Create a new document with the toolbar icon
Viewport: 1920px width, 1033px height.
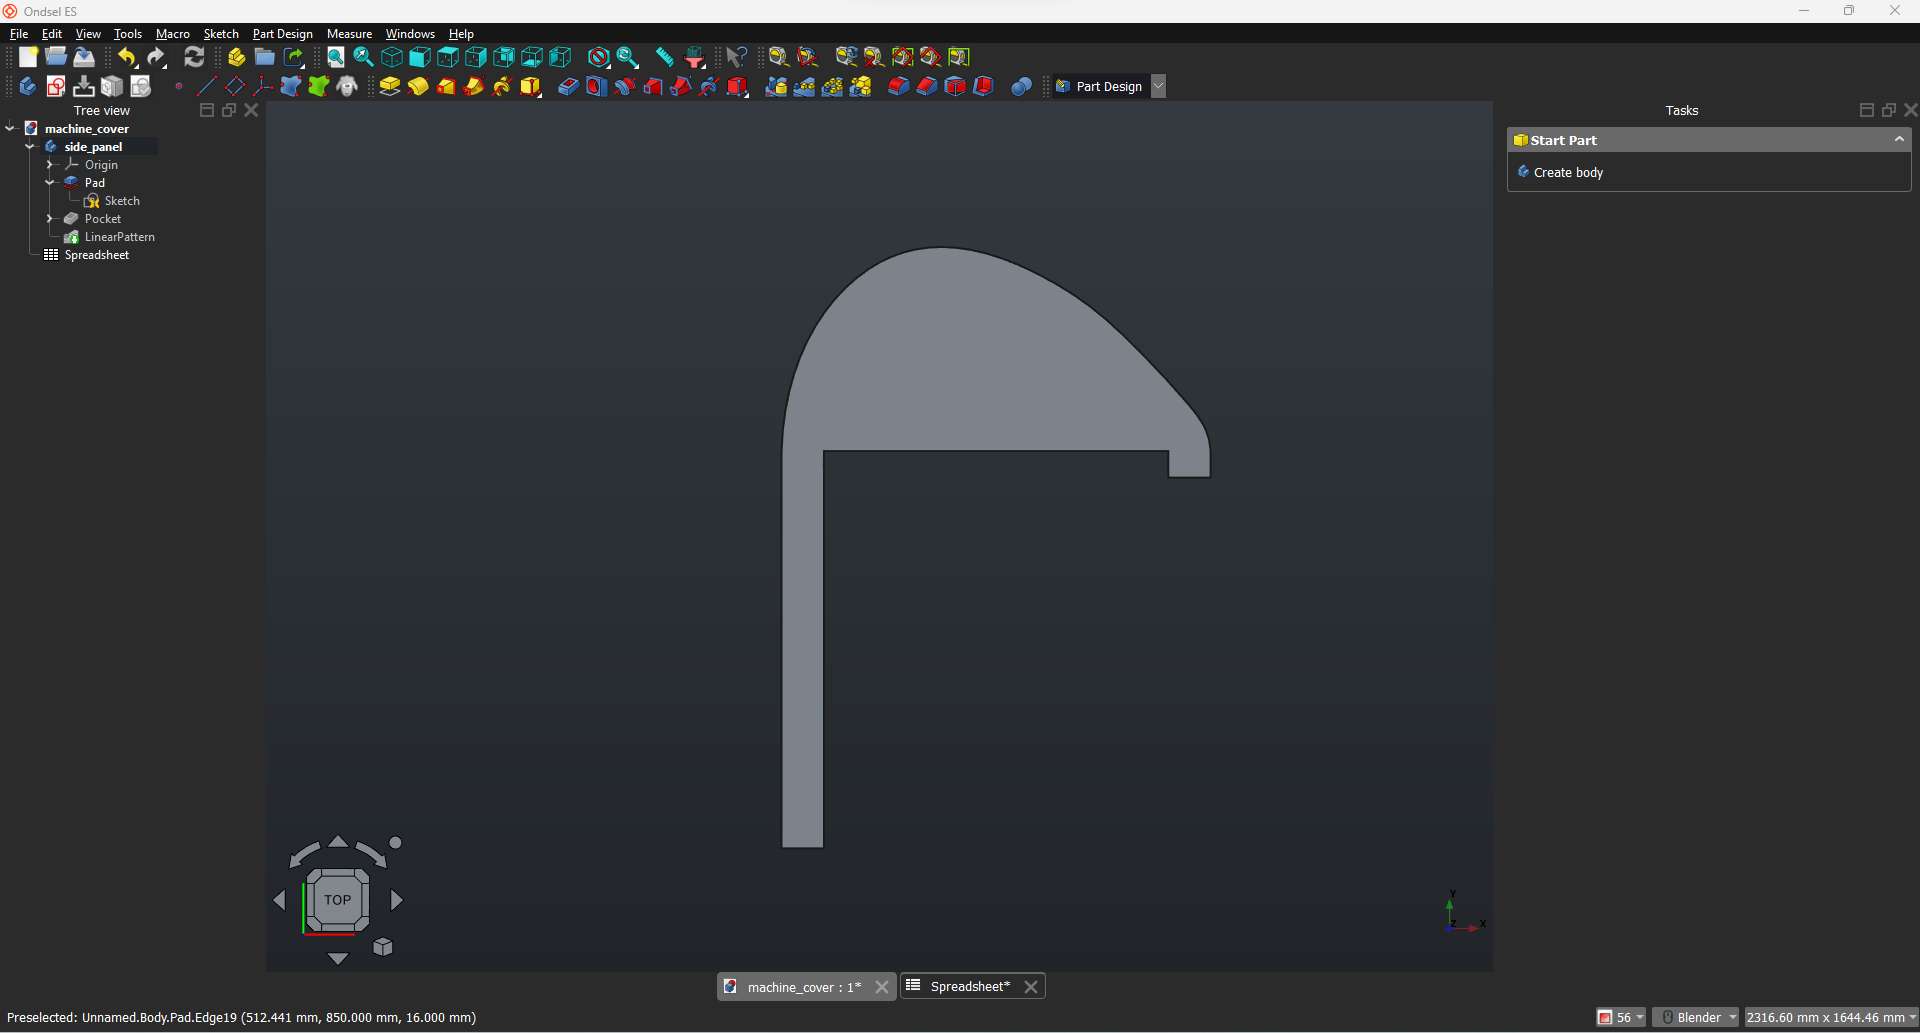[28, 57]
